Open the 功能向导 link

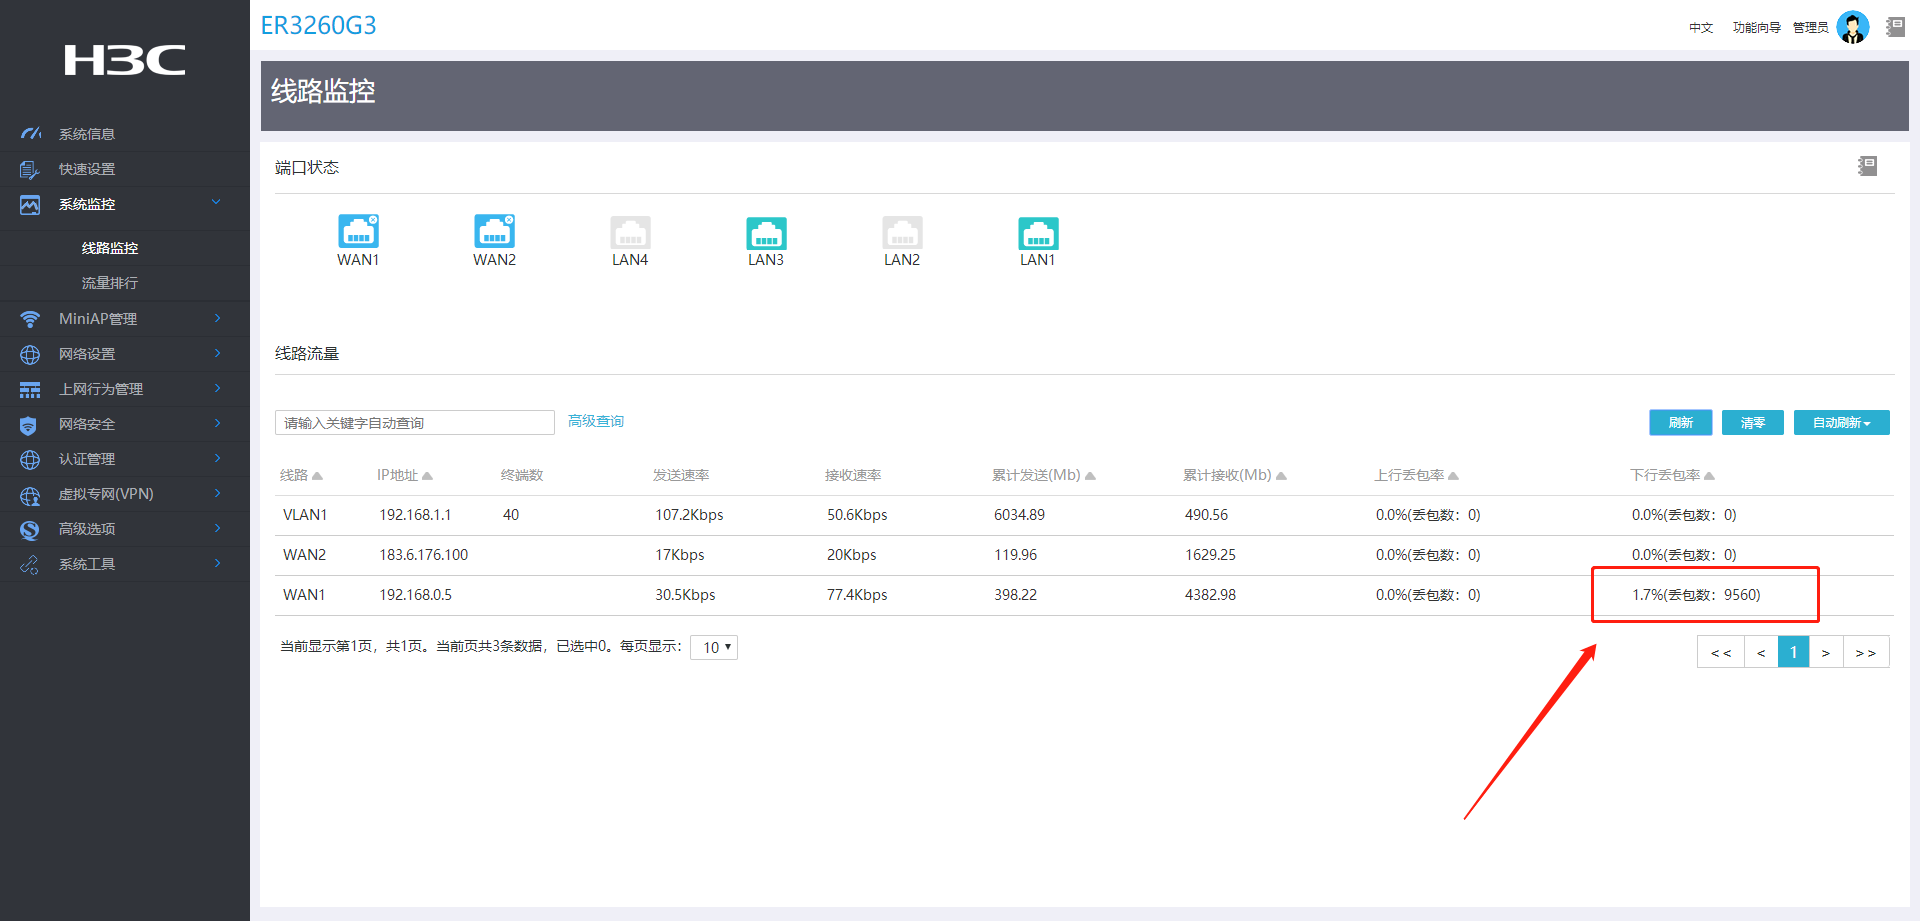tap(1757, 28)
